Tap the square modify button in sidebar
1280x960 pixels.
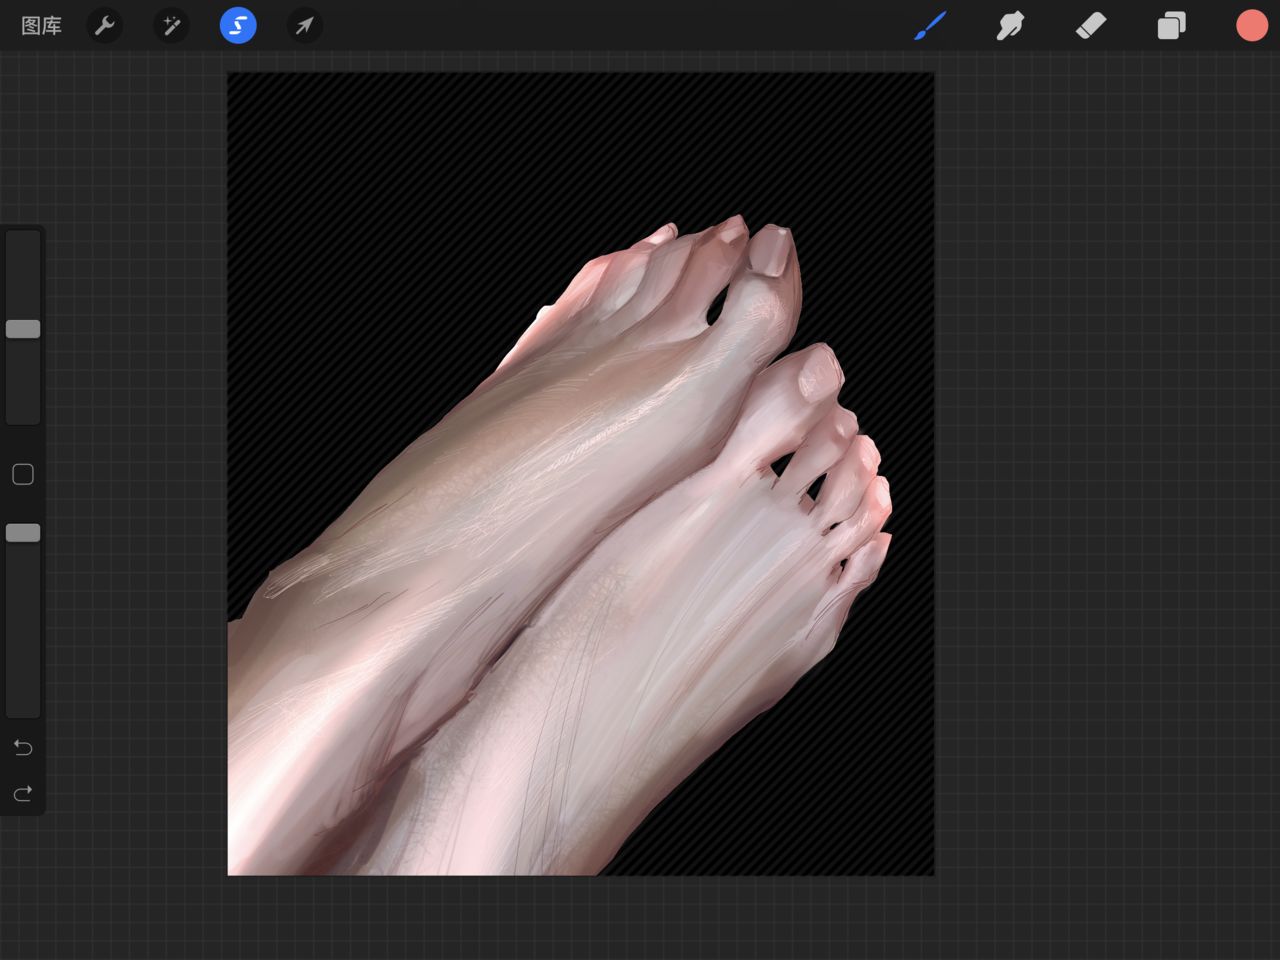click(23, 474)
